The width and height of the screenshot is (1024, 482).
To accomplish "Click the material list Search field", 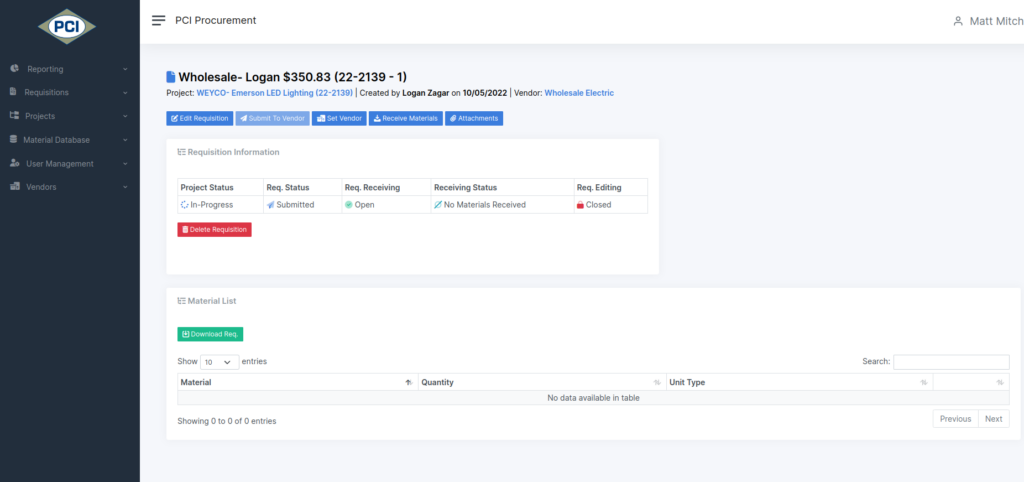I will click(x=950, y=362).
